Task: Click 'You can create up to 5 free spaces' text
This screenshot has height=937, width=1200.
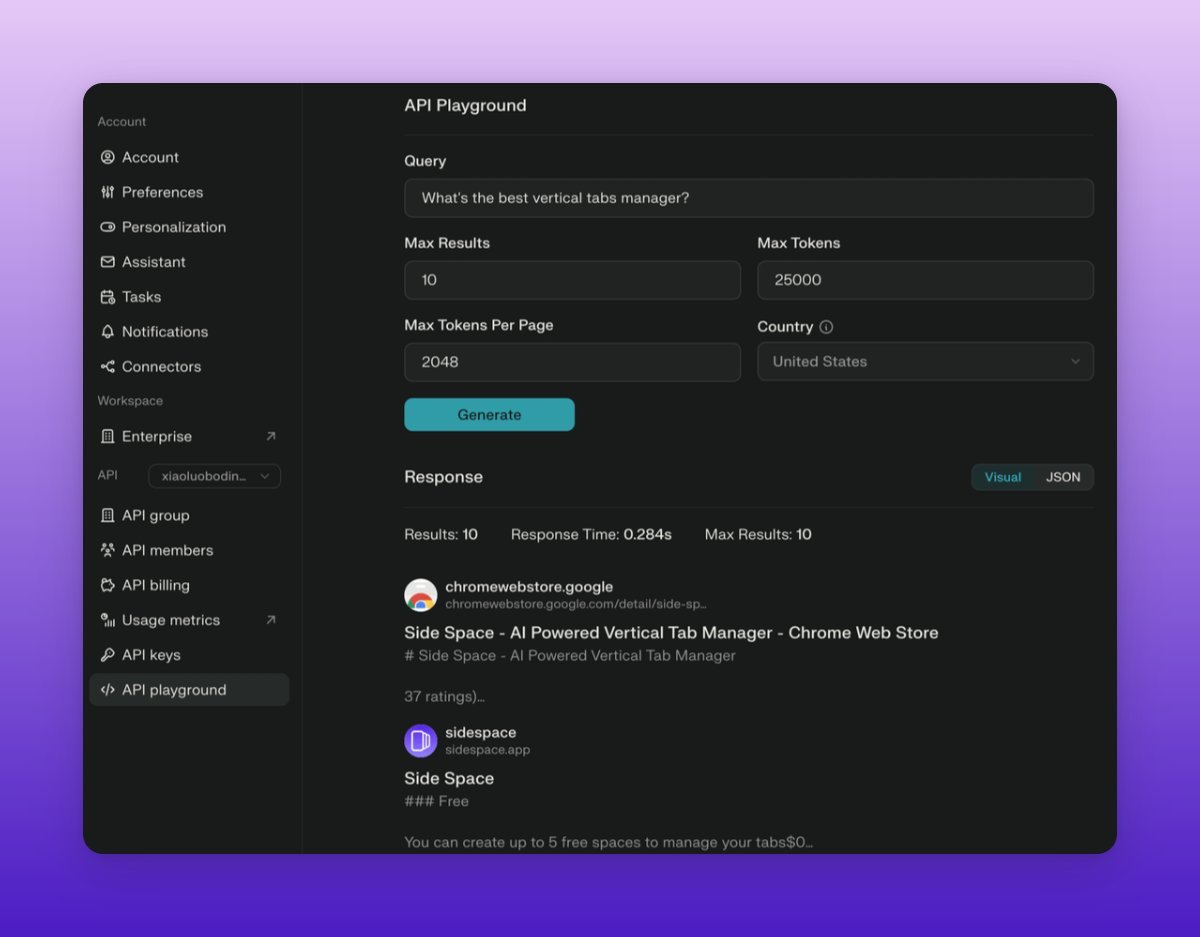Action: point(608,842)
